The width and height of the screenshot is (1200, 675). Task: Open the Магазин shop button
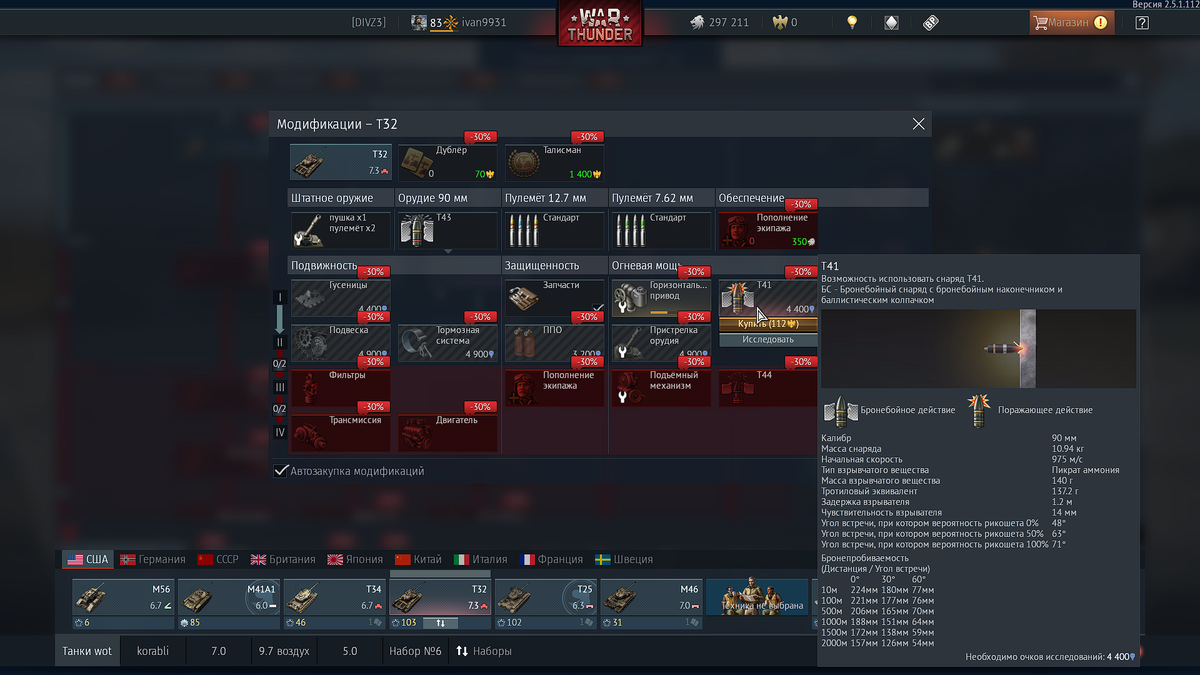tap(1072, 22)
